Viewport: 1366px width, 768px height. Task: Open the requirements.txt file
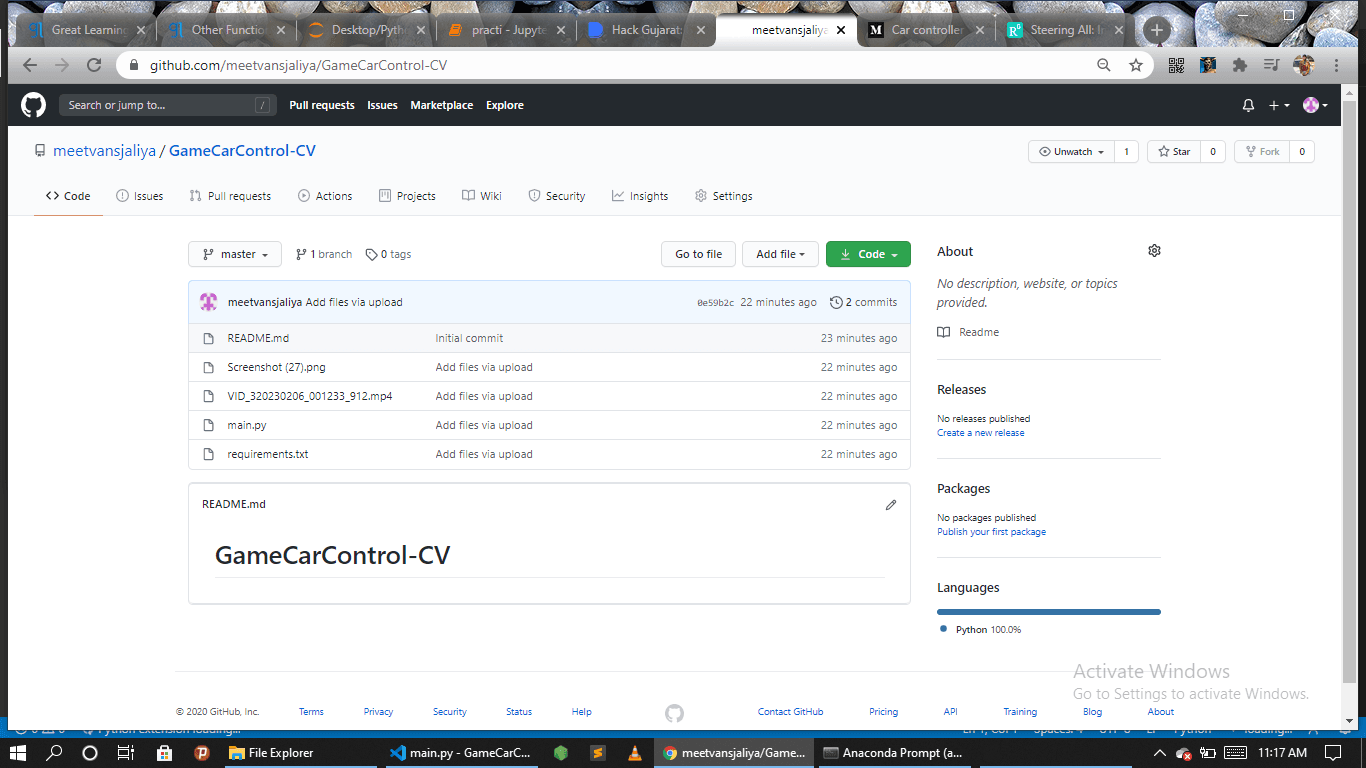(x=268, y=454)
